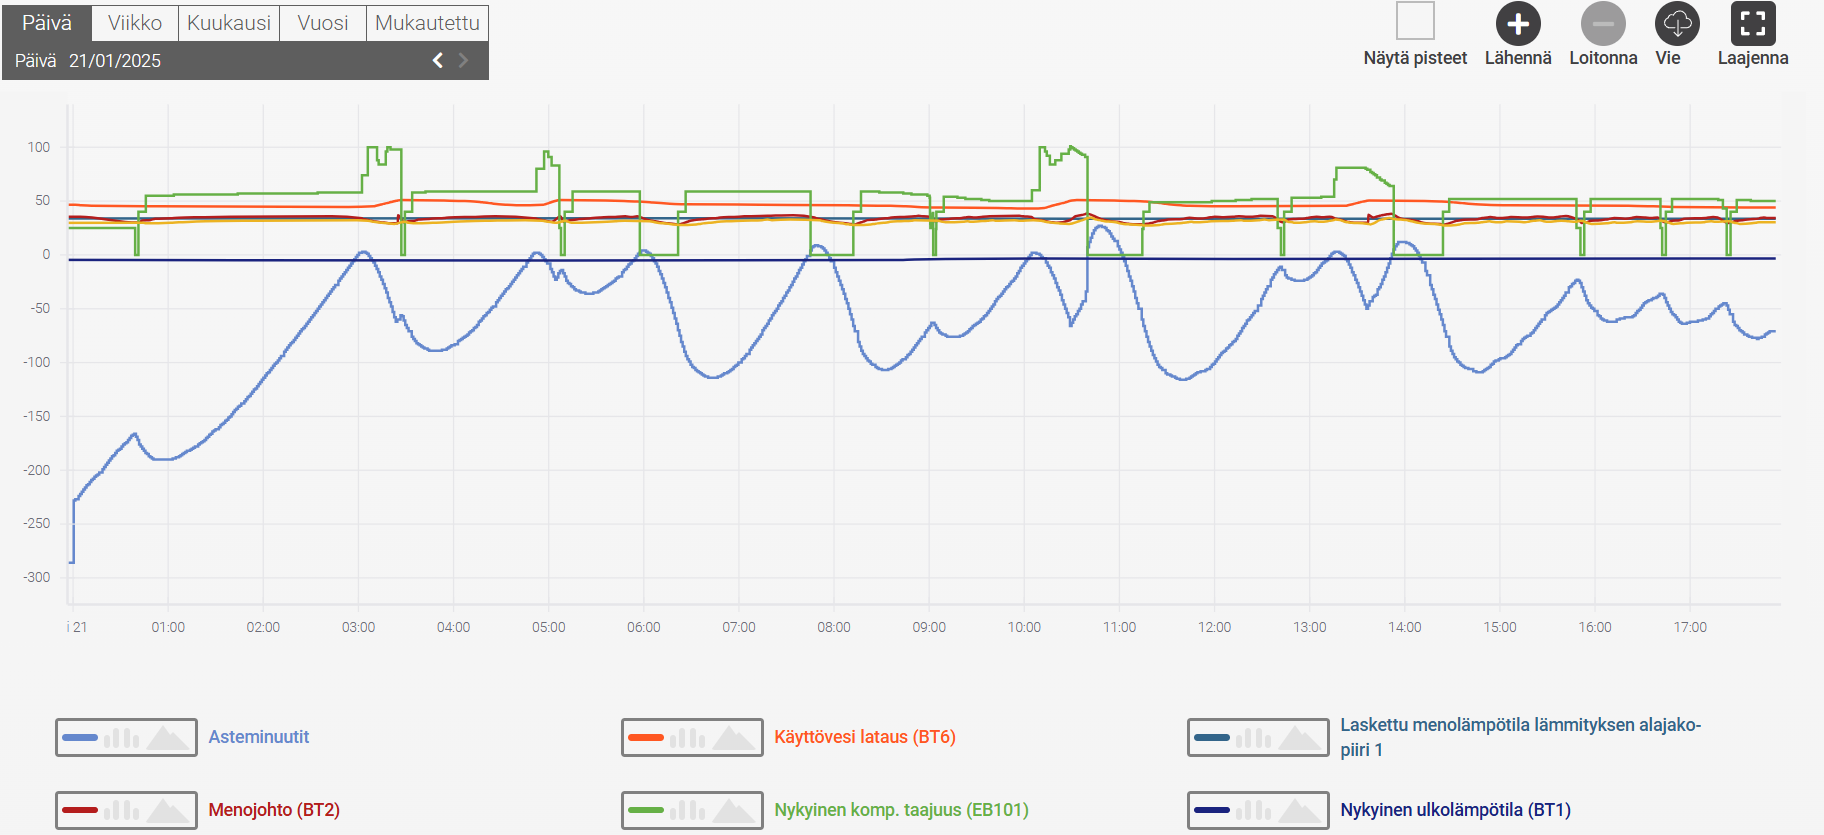Click the -300 y-axis value
The image size is (1824, 835).
[x=37, y=577]
